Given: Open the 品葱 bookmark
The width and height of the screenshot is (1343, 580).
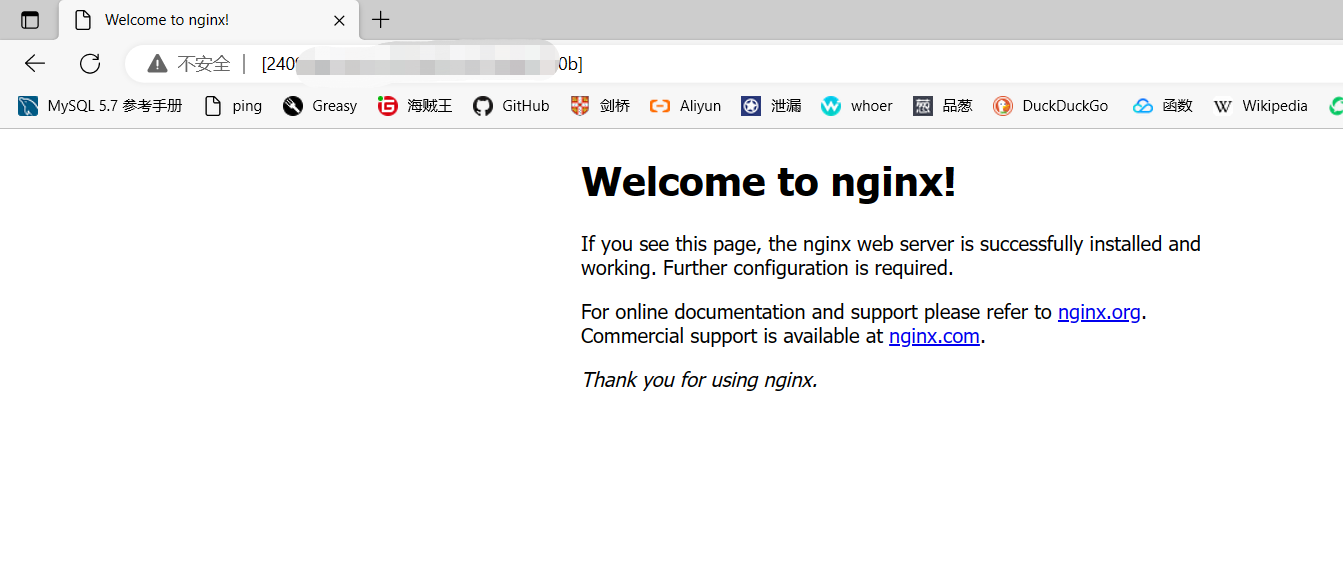Looking at the screenshot, I should point(942,106).
